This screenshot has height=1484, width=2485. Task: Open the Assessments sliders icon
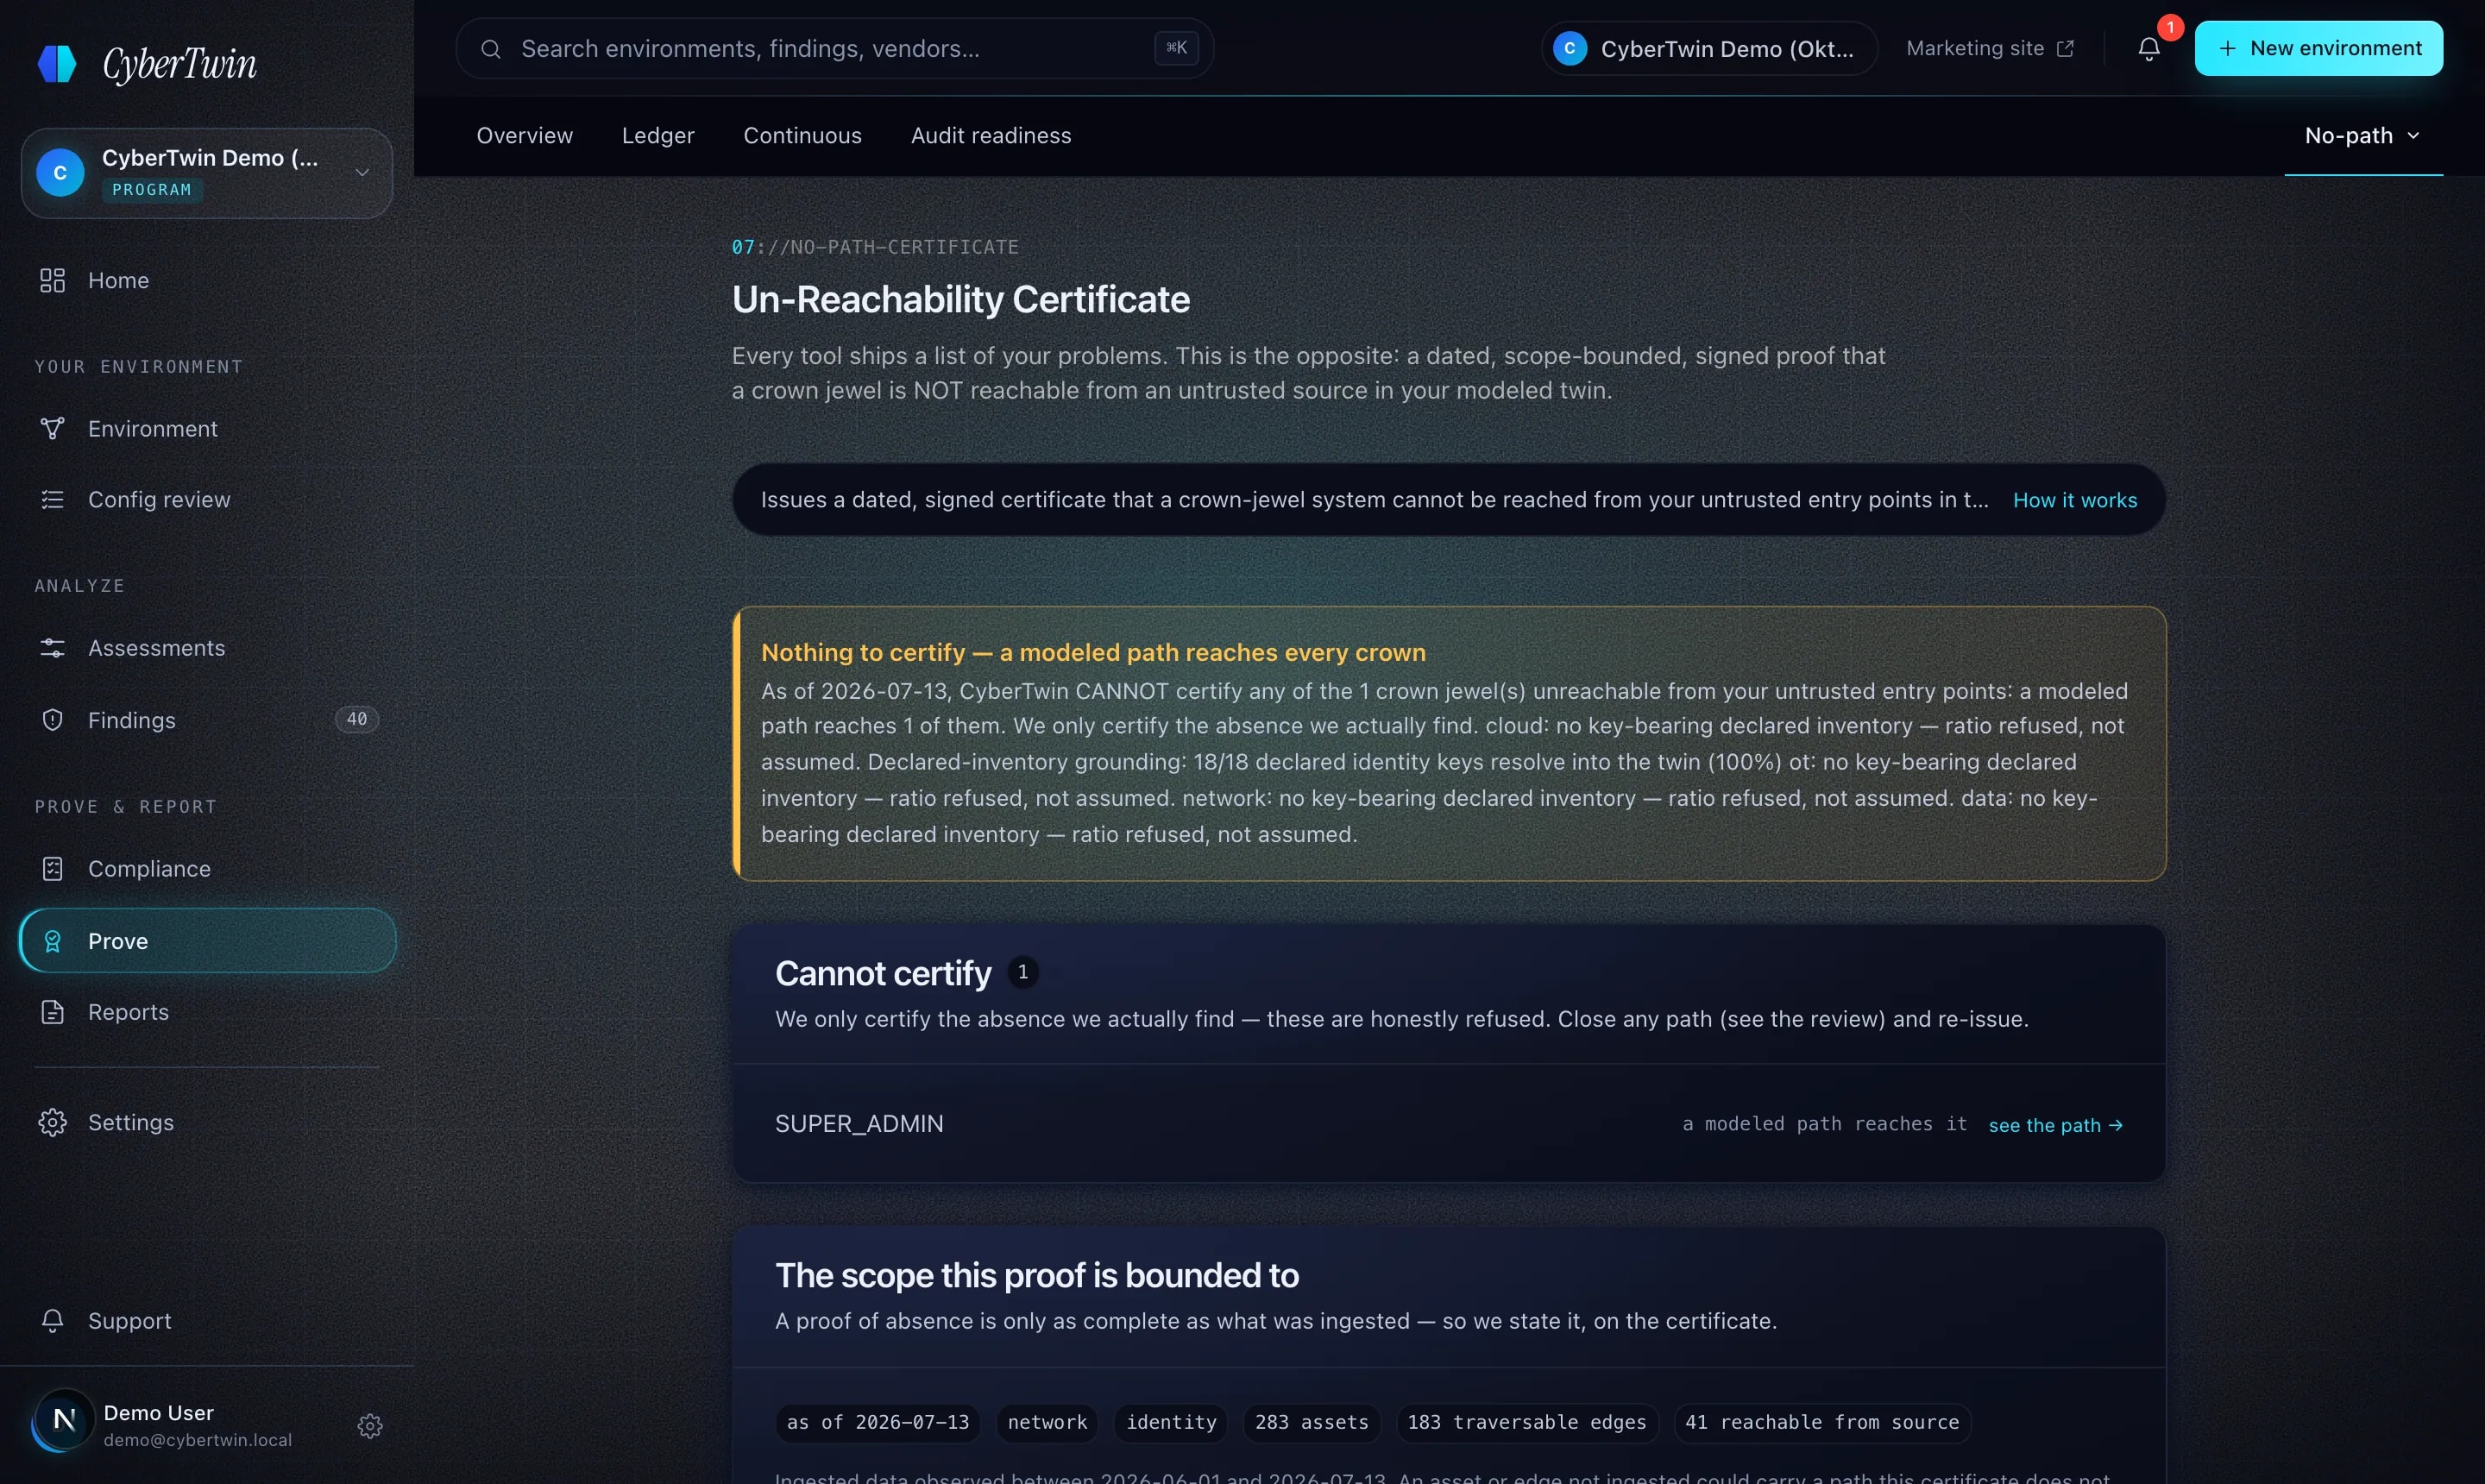point(52,648)
